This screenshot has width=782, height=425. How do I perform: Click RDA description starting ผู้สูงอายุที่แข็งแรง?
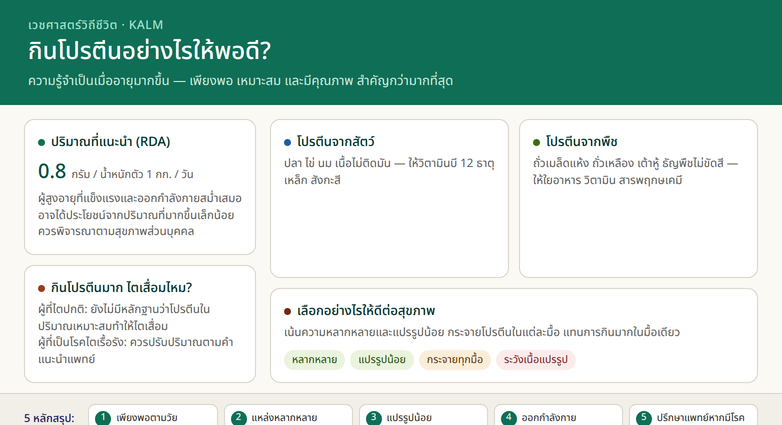[140, 214]
